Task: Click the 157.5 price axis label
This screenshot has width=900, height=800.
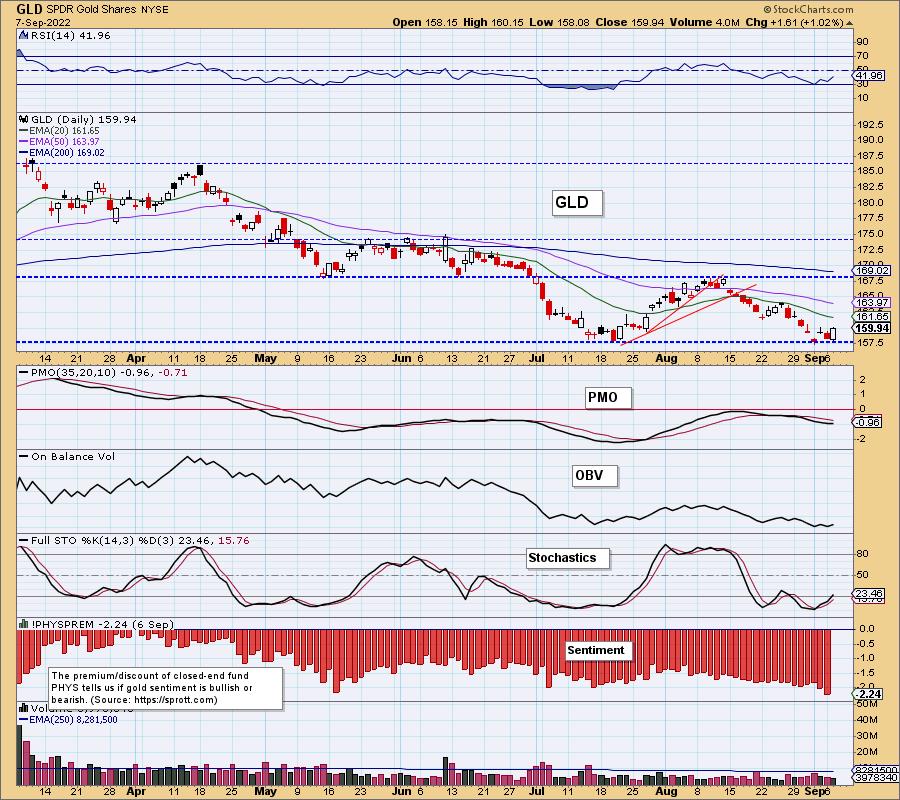Action: click(871, 343)
